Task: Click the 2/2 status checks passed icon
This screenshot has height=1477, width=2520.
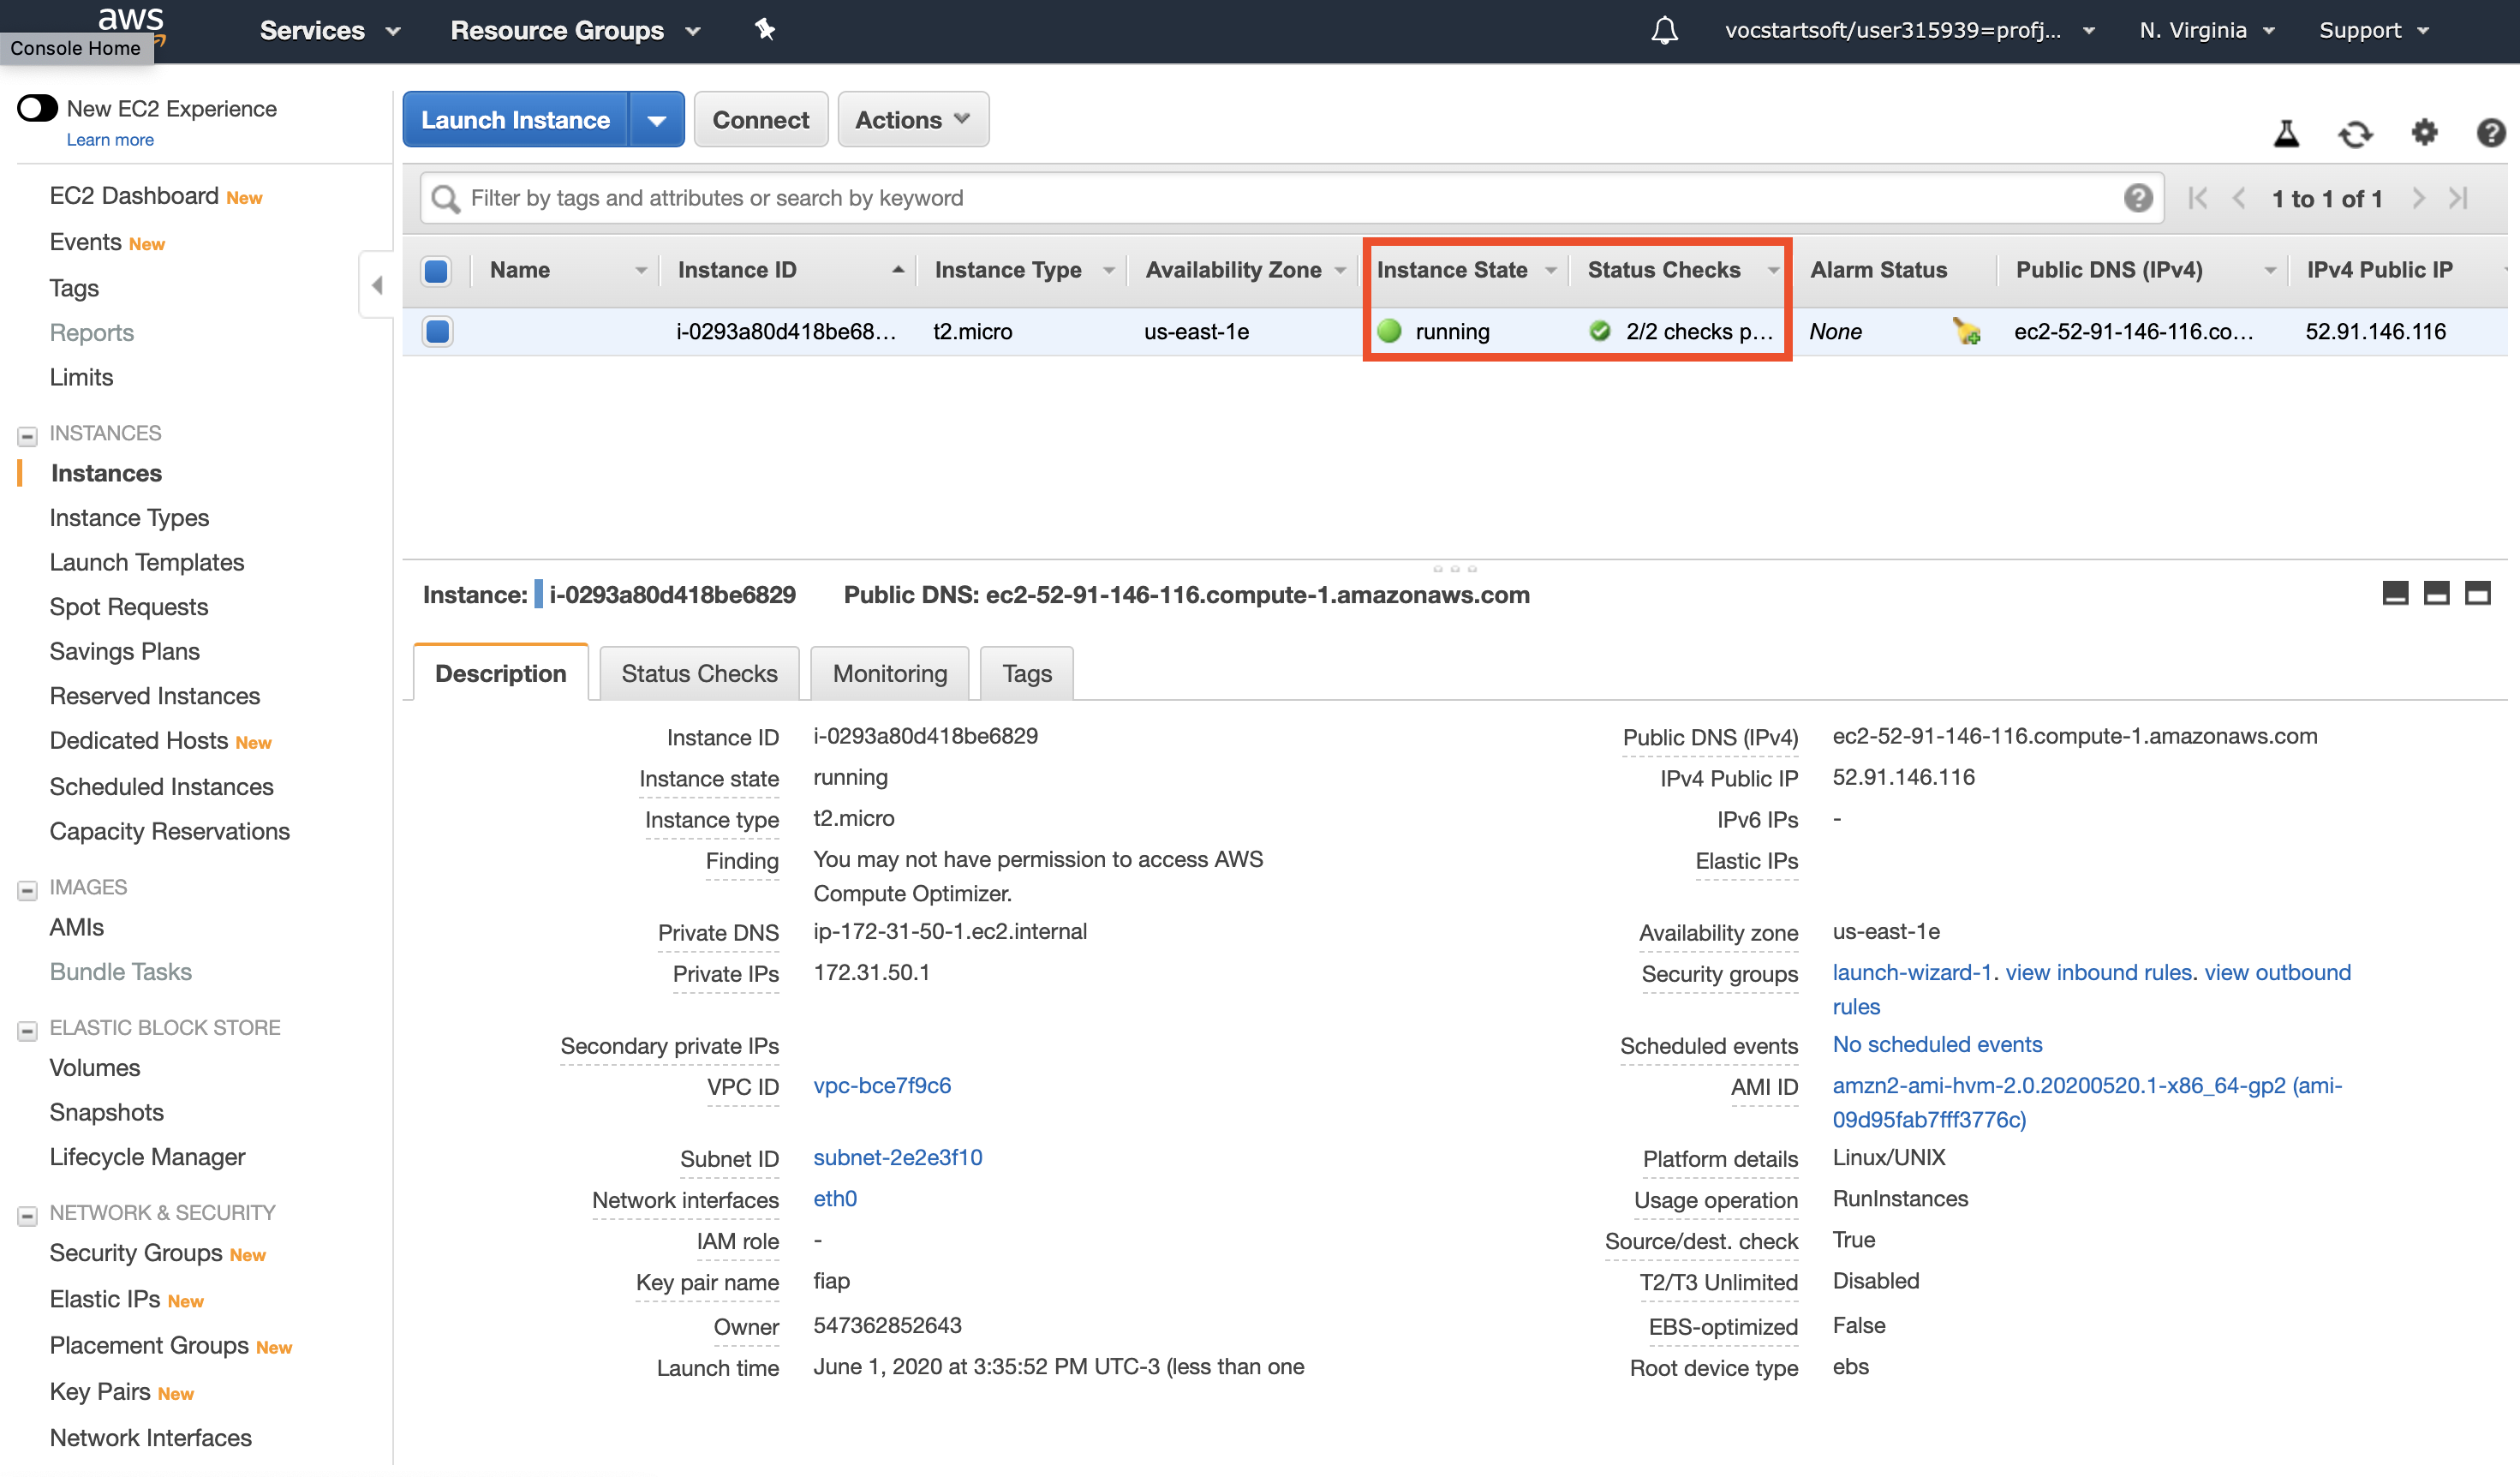Action: (1597, 332)
